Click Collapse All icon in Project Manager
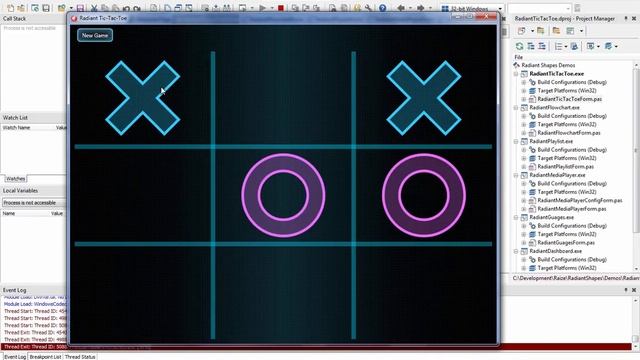The width and height of the screenshot is (640, 360). (542, 46)
